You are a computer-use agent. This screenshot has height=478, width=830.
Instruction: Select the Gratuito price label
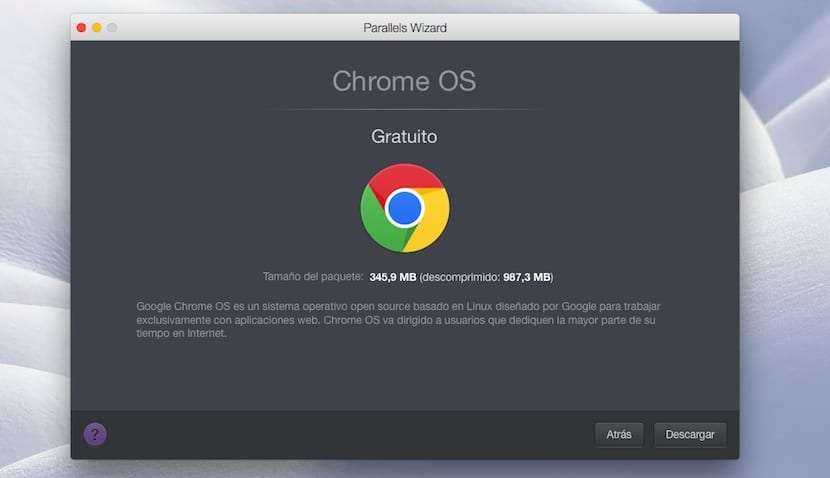pos(404,136)
